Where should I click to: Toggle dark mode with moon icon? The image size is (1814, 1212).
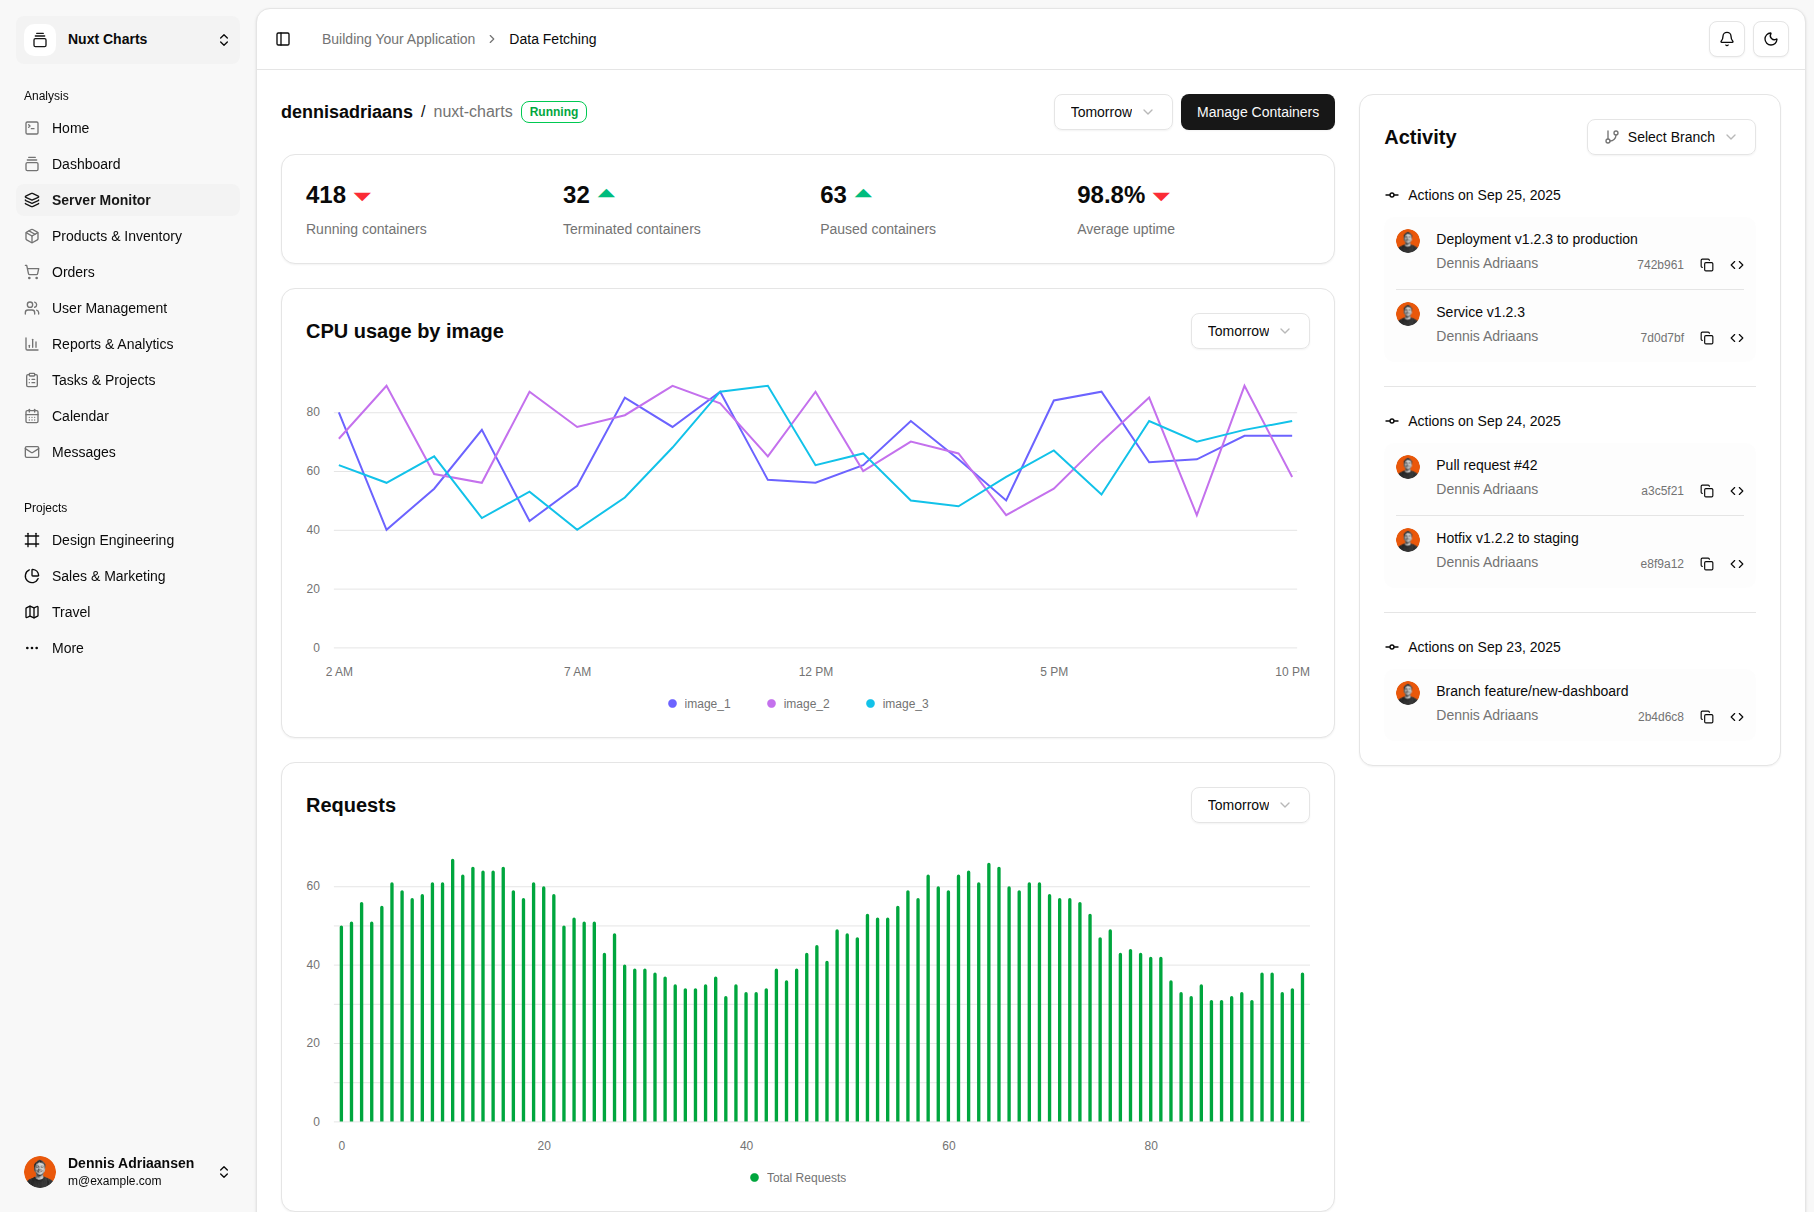click(1770, 39)
